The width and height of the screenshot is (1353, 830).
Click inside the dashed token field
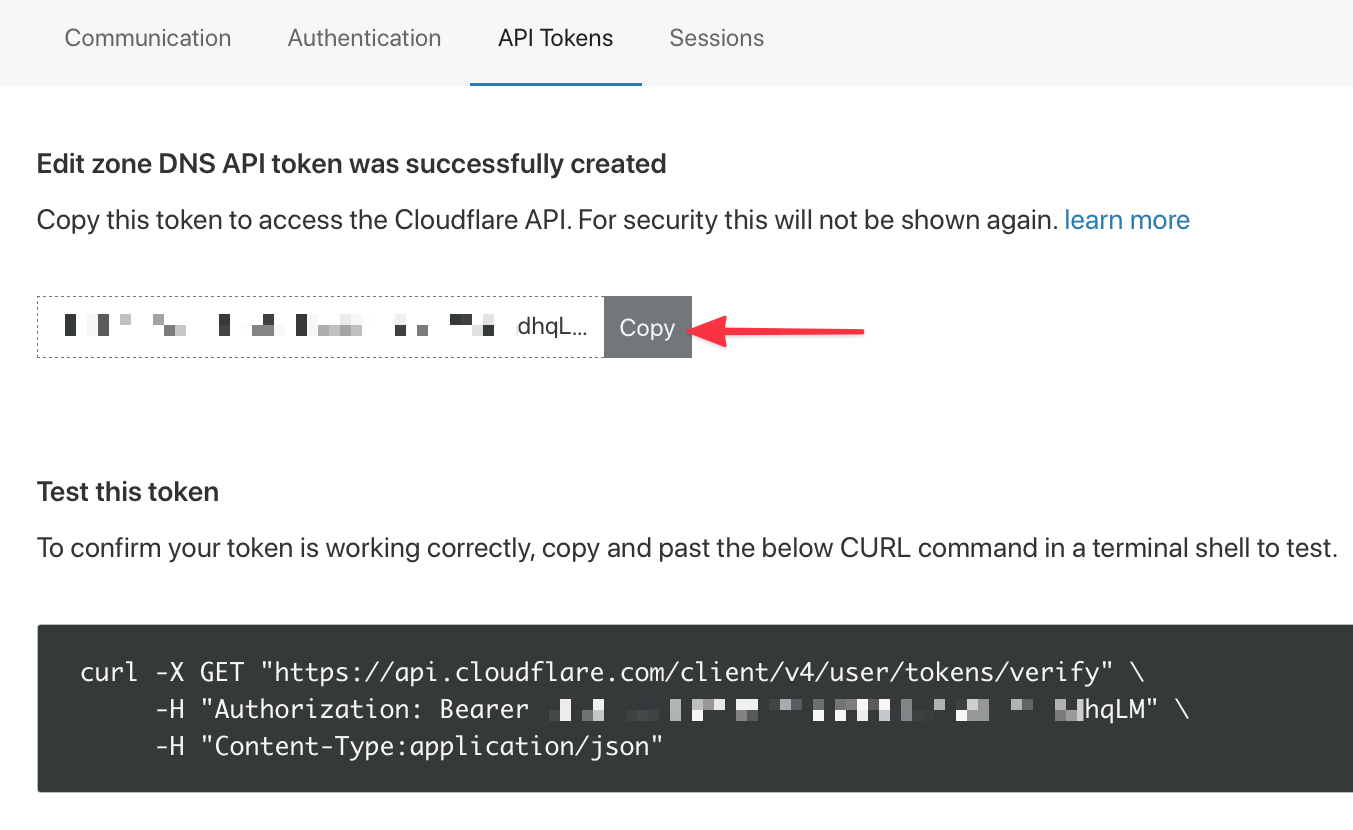(x=320, y=327)
